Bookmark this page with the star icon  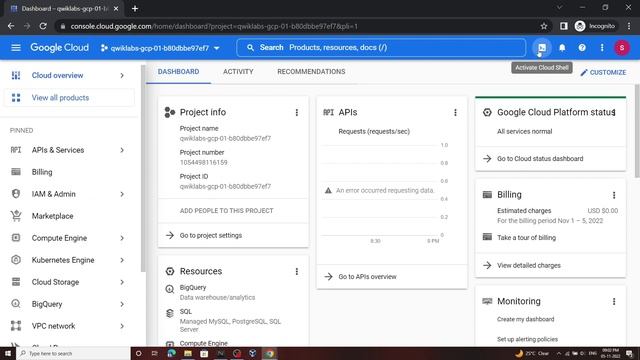544,26
